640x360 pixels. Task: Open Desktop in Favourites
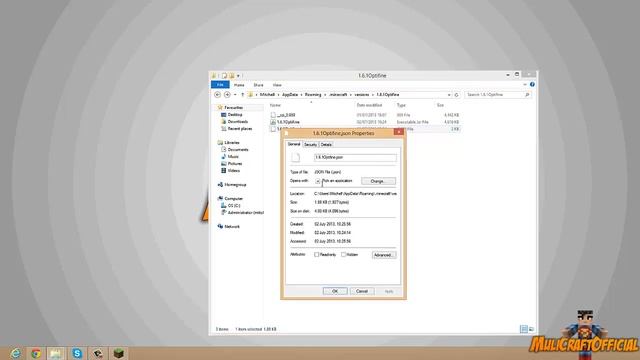click(235, 115)
